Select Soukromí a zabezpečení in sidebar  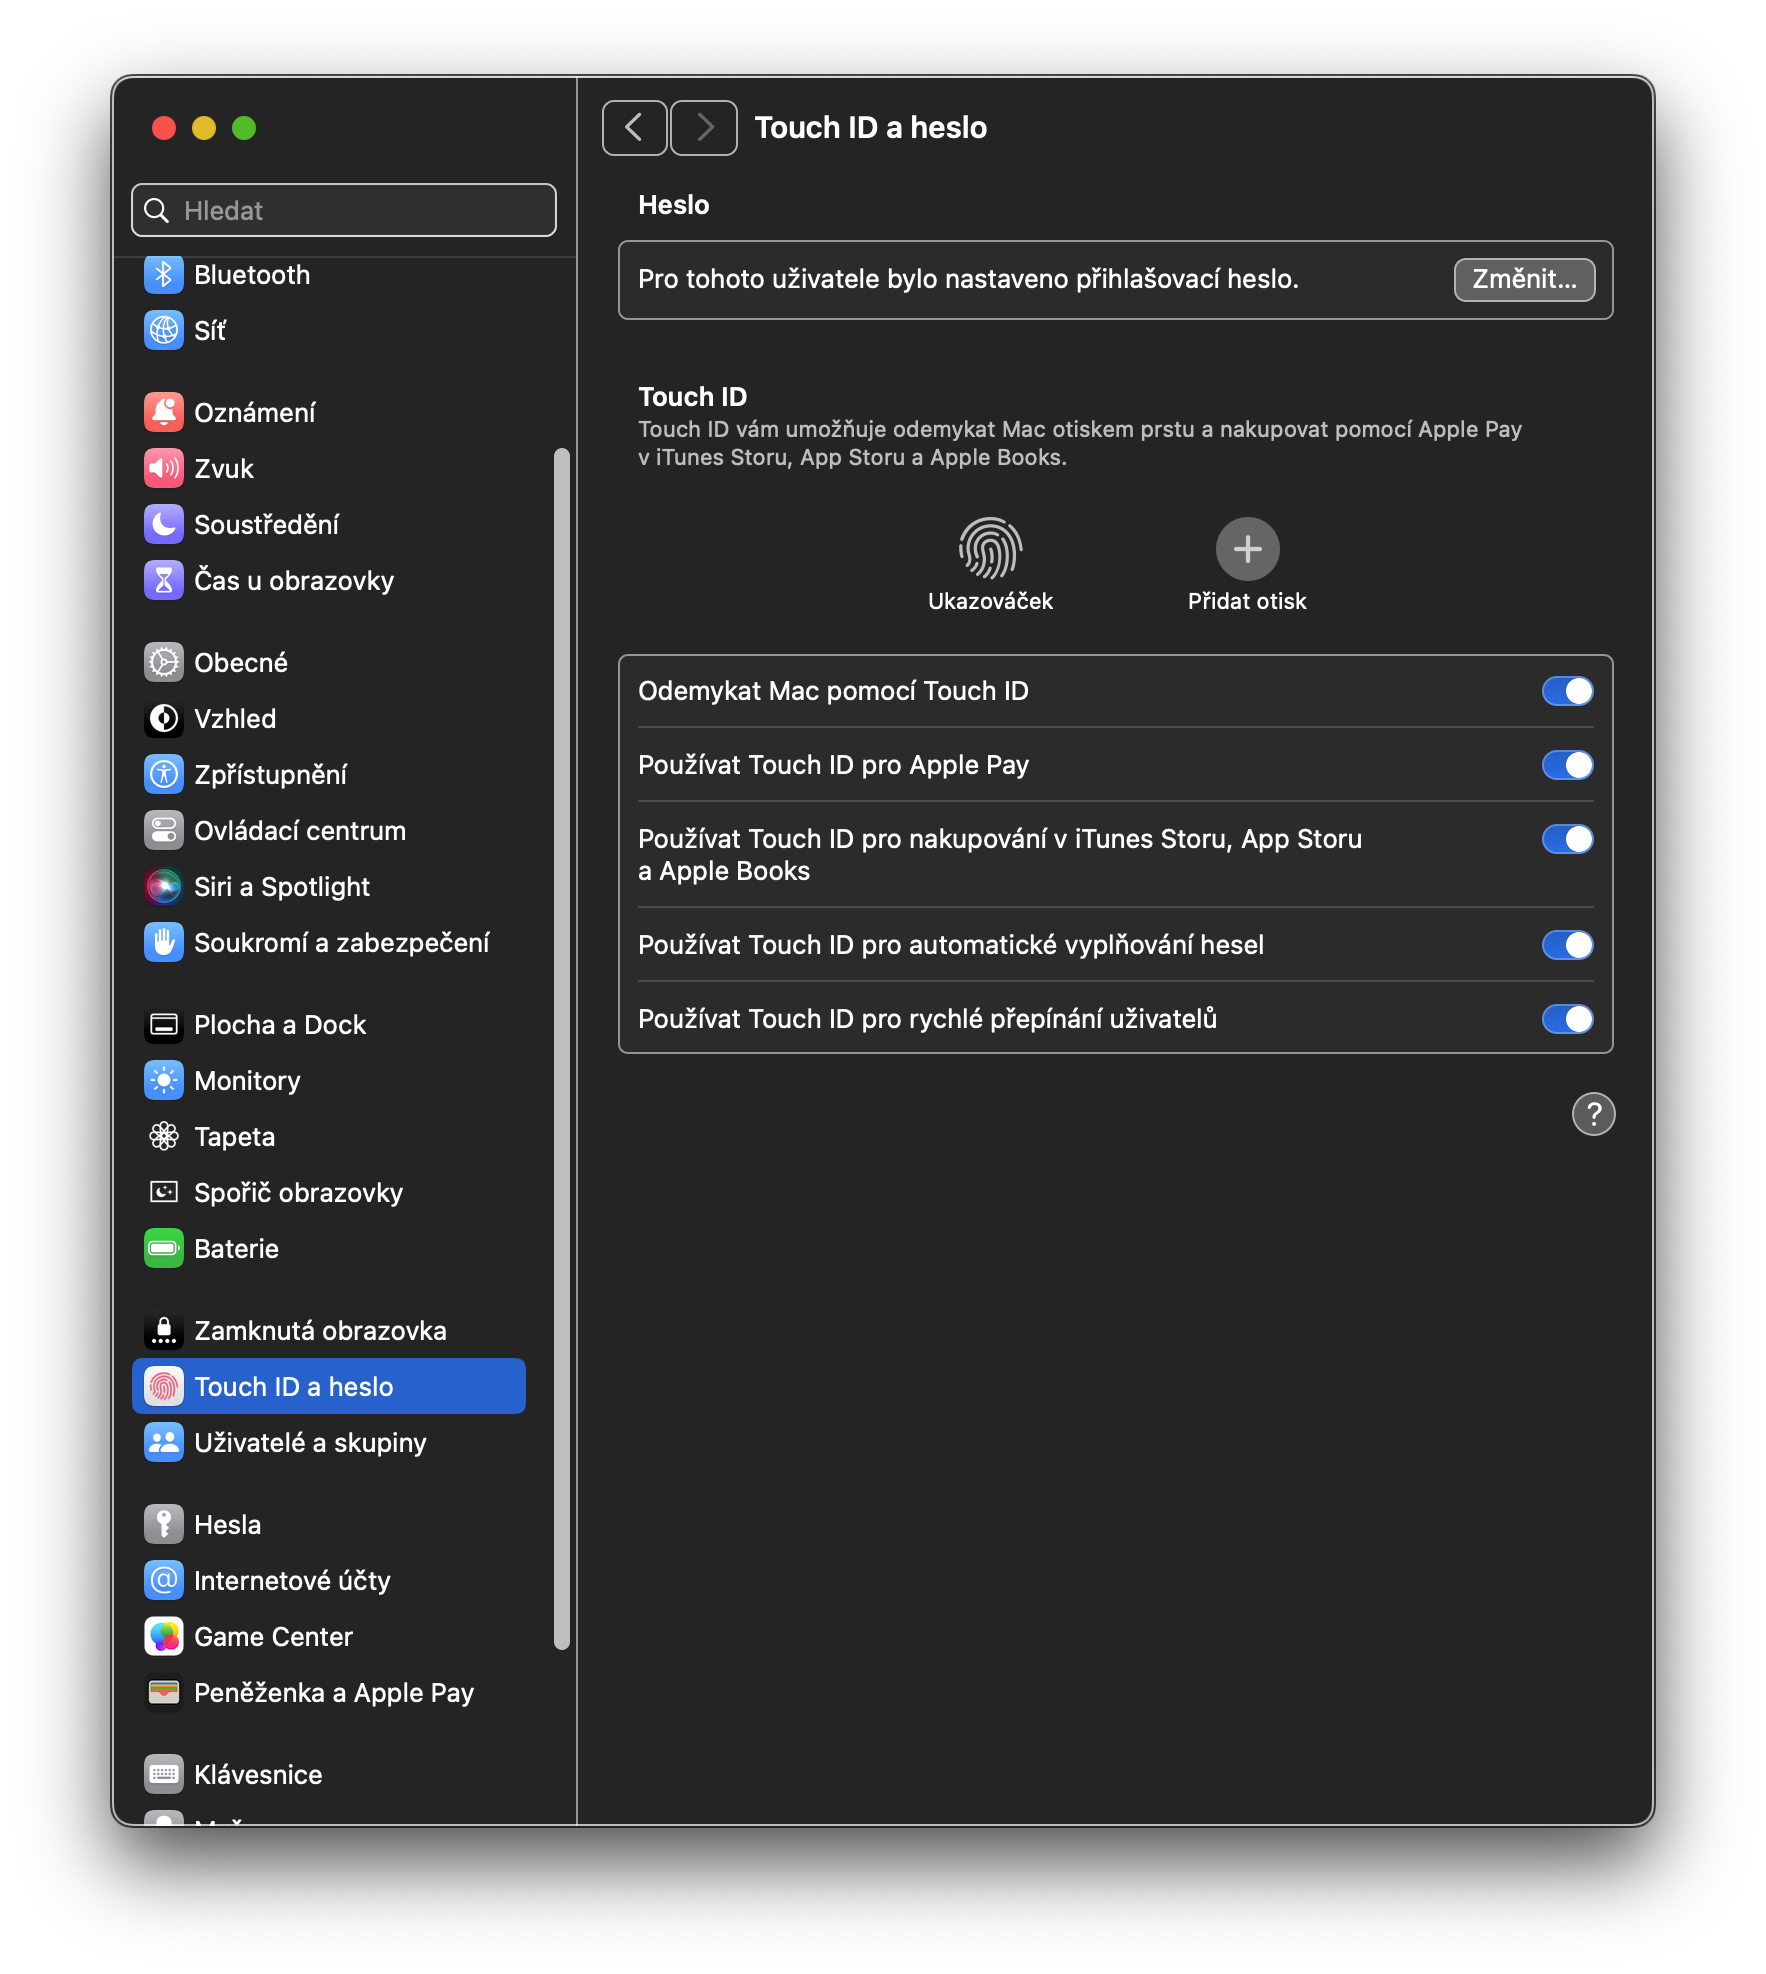[x=341, y=943]
